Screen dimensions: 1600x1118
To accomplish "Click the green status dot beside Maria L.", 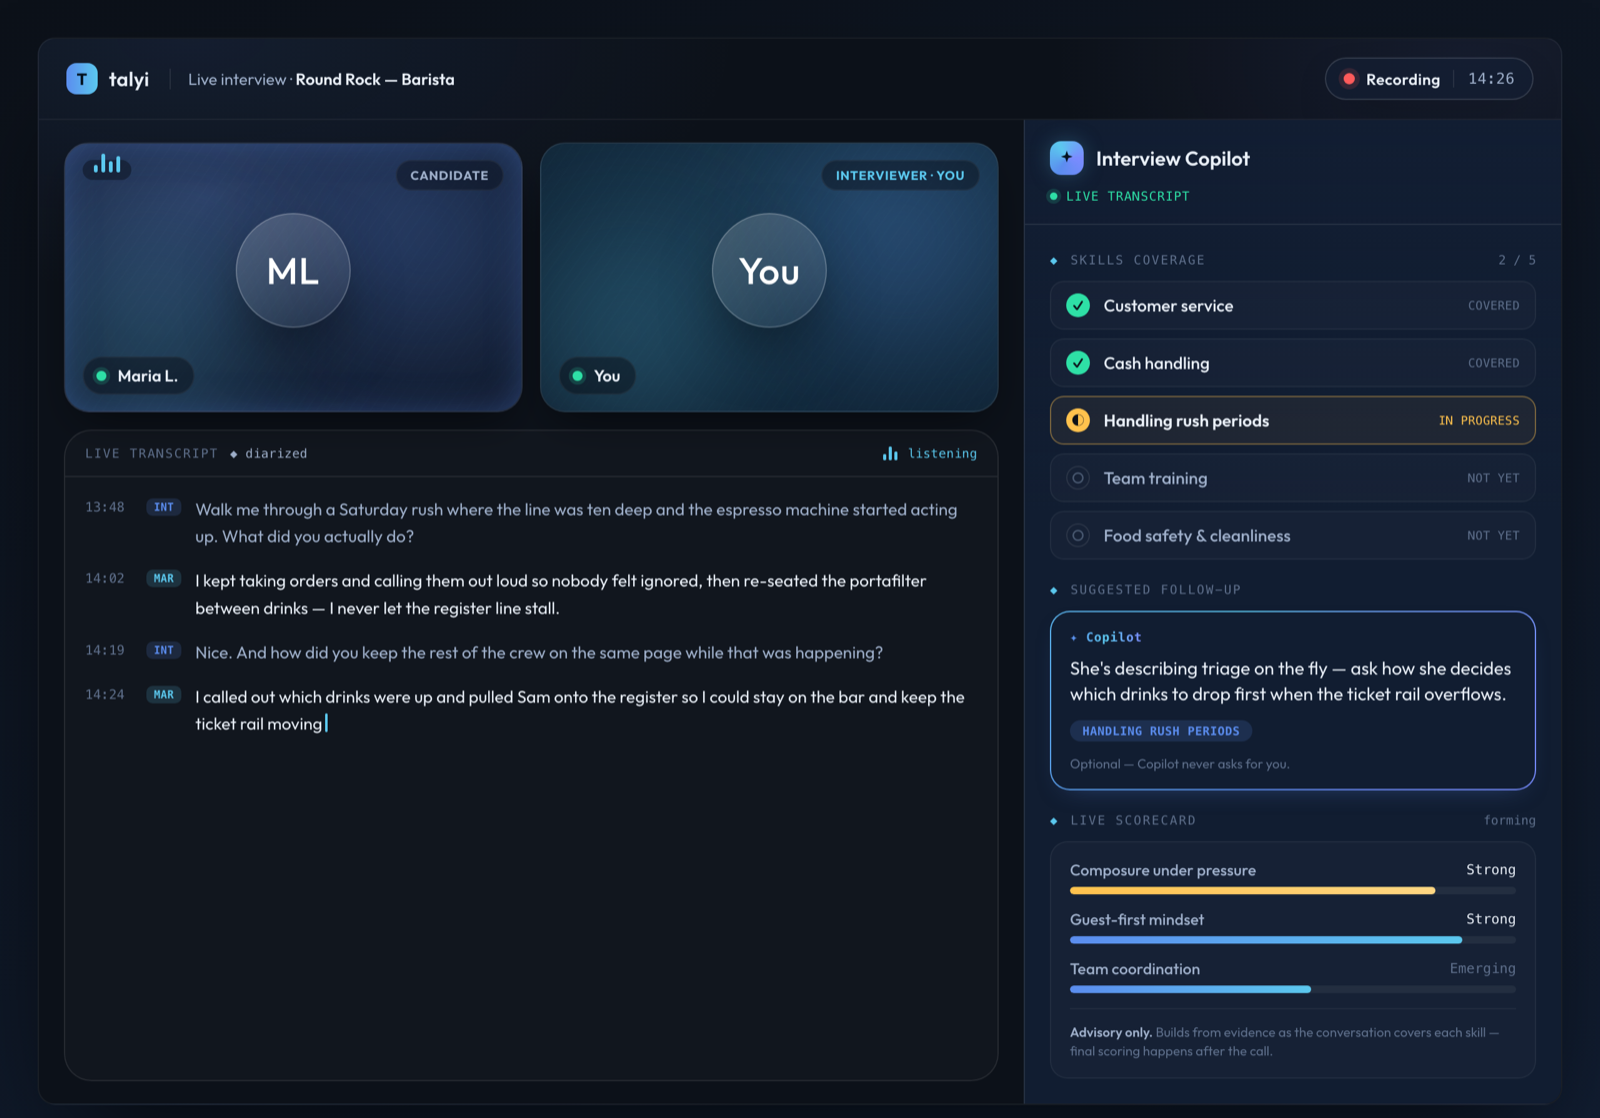I will (x=101, y=376).
